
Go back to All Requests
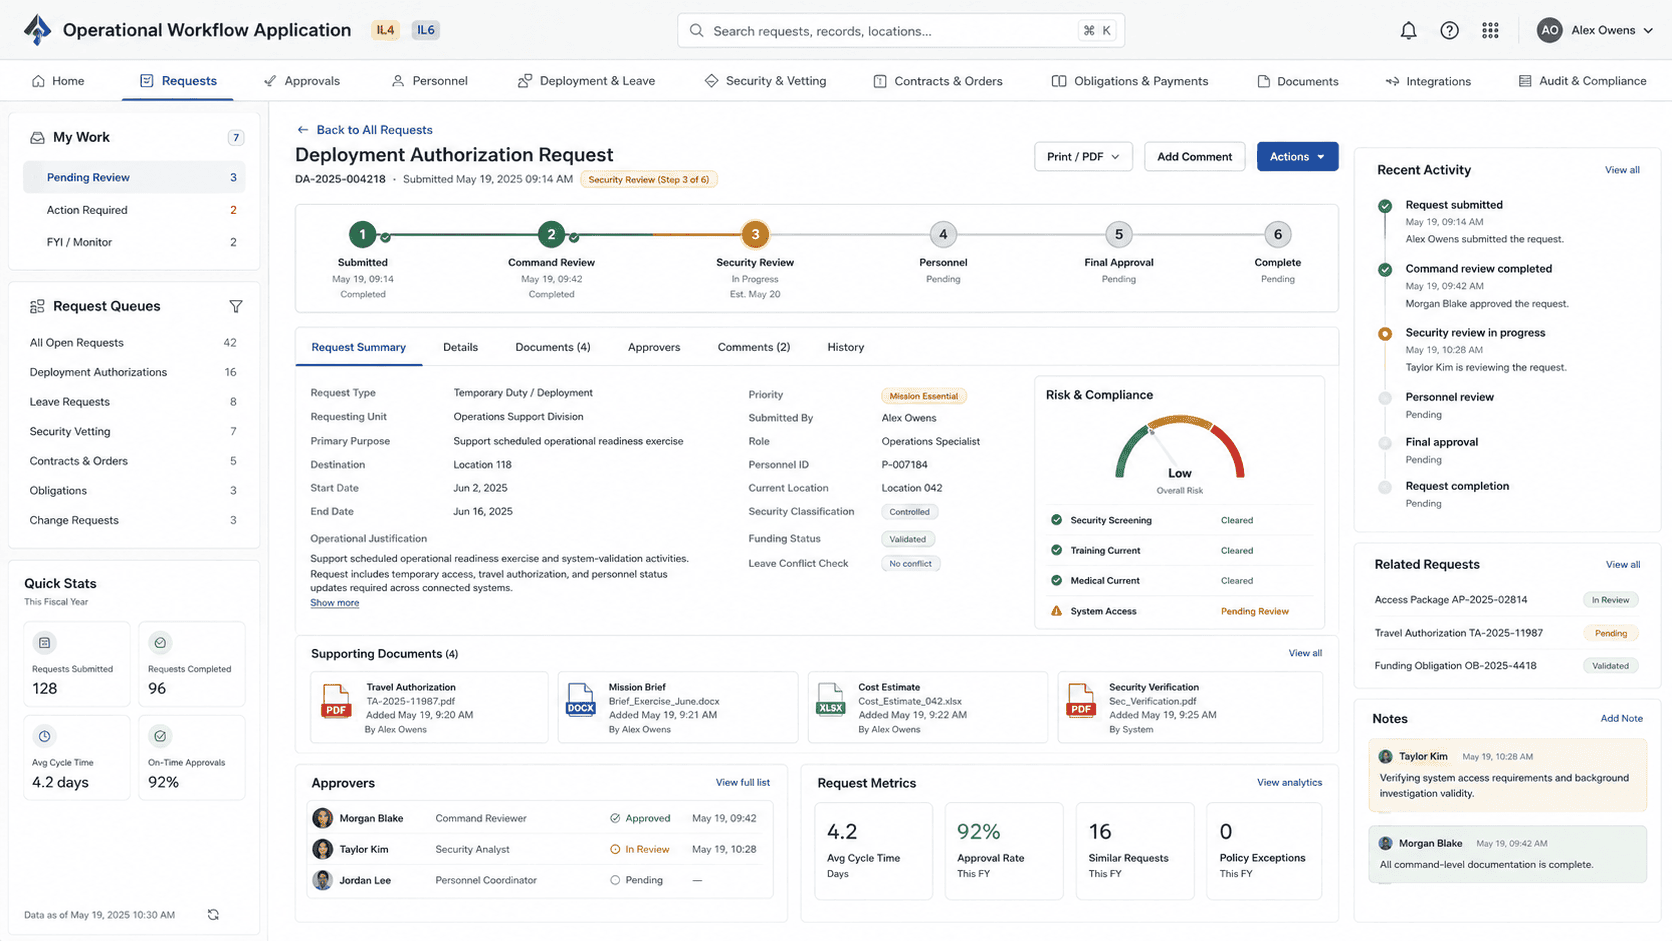(365, 130)
